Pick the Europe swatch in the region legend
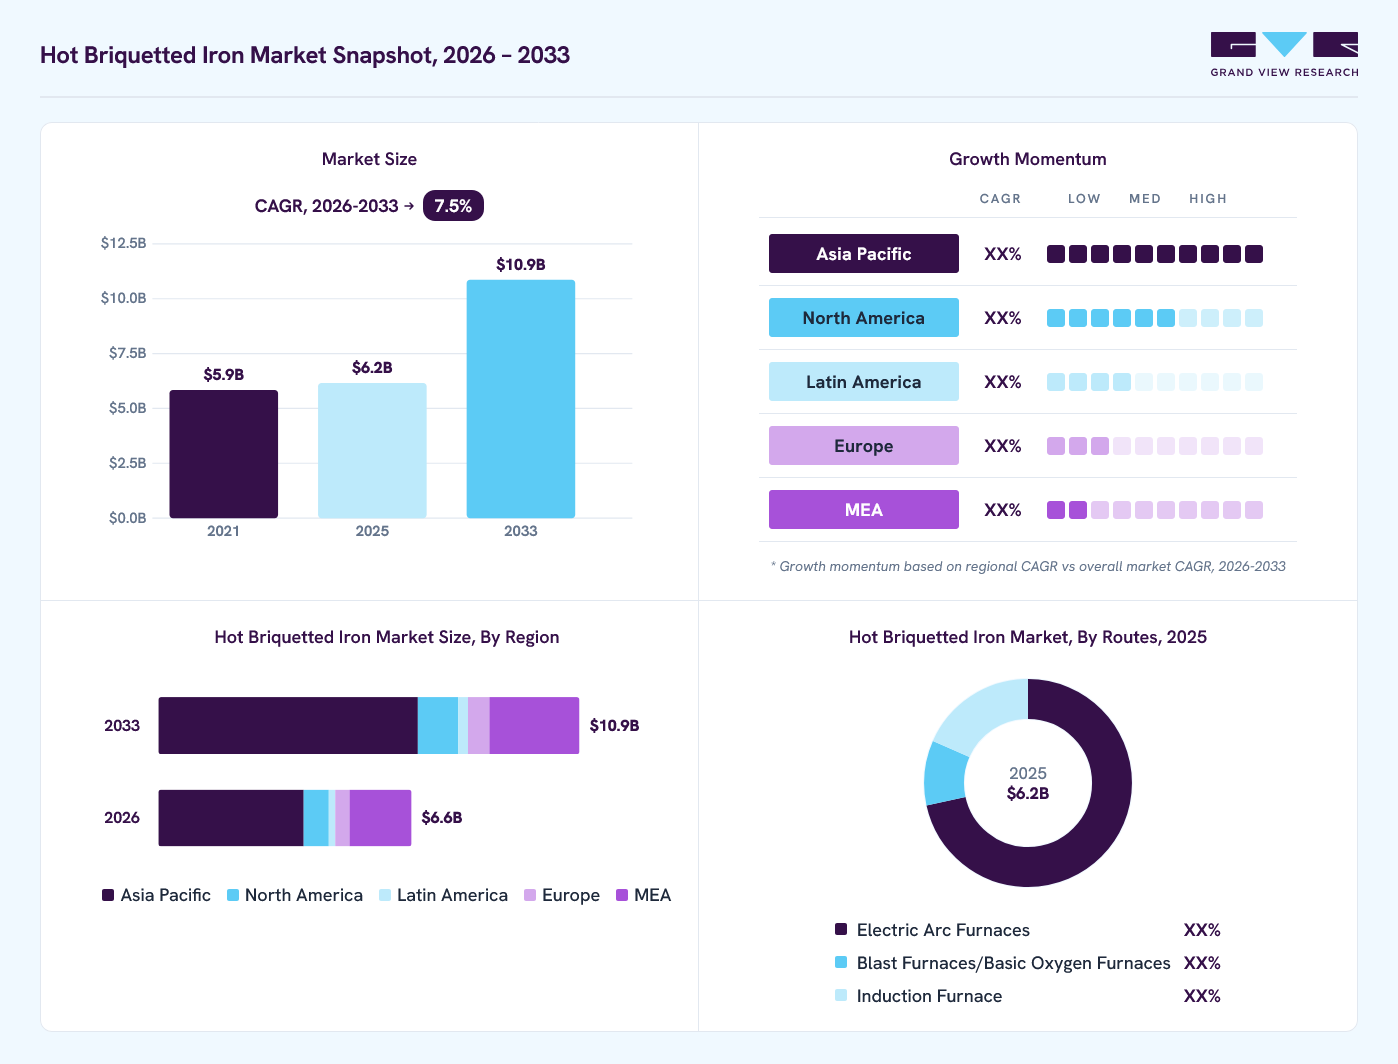Viewport: 1398px width, 1064px height. [530, 895]
